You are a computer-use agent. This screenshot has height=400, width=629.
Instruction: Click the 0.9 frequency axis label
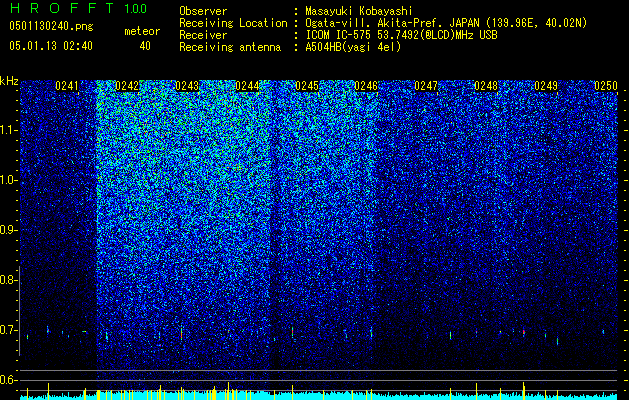click(x=8, y=230)
